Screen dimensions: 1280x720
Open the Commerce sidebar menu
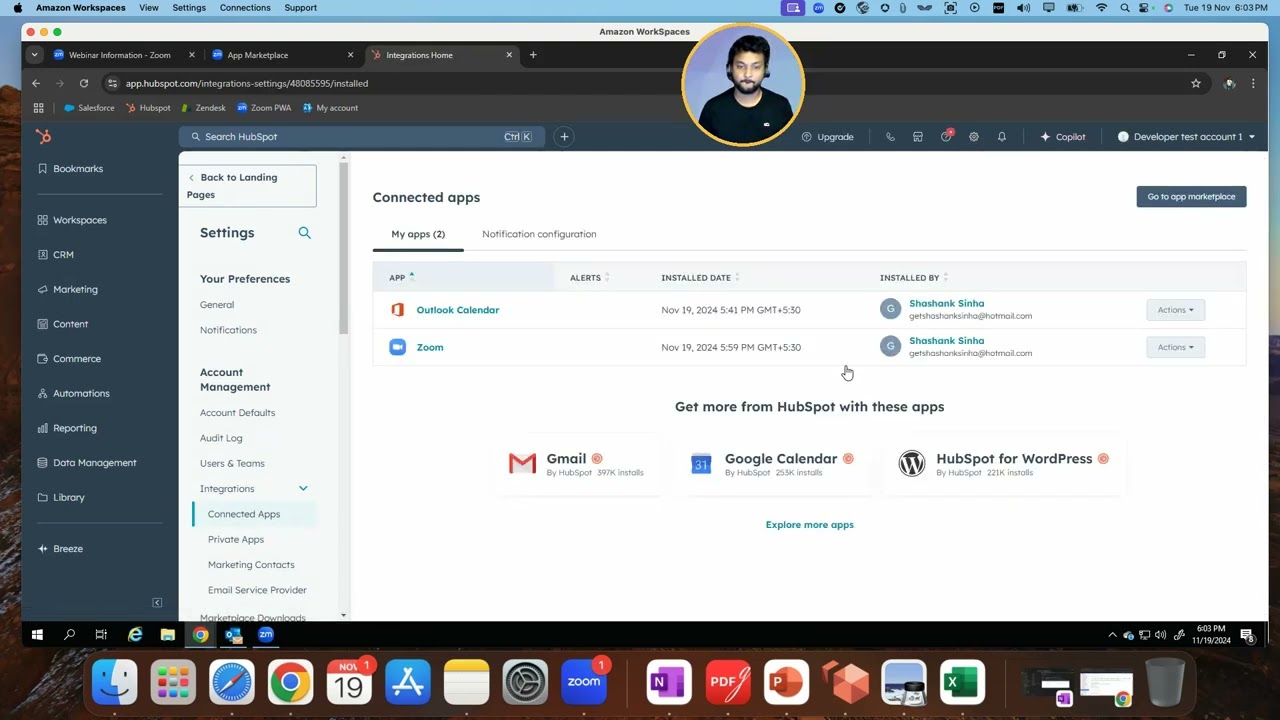pos(69,359)
